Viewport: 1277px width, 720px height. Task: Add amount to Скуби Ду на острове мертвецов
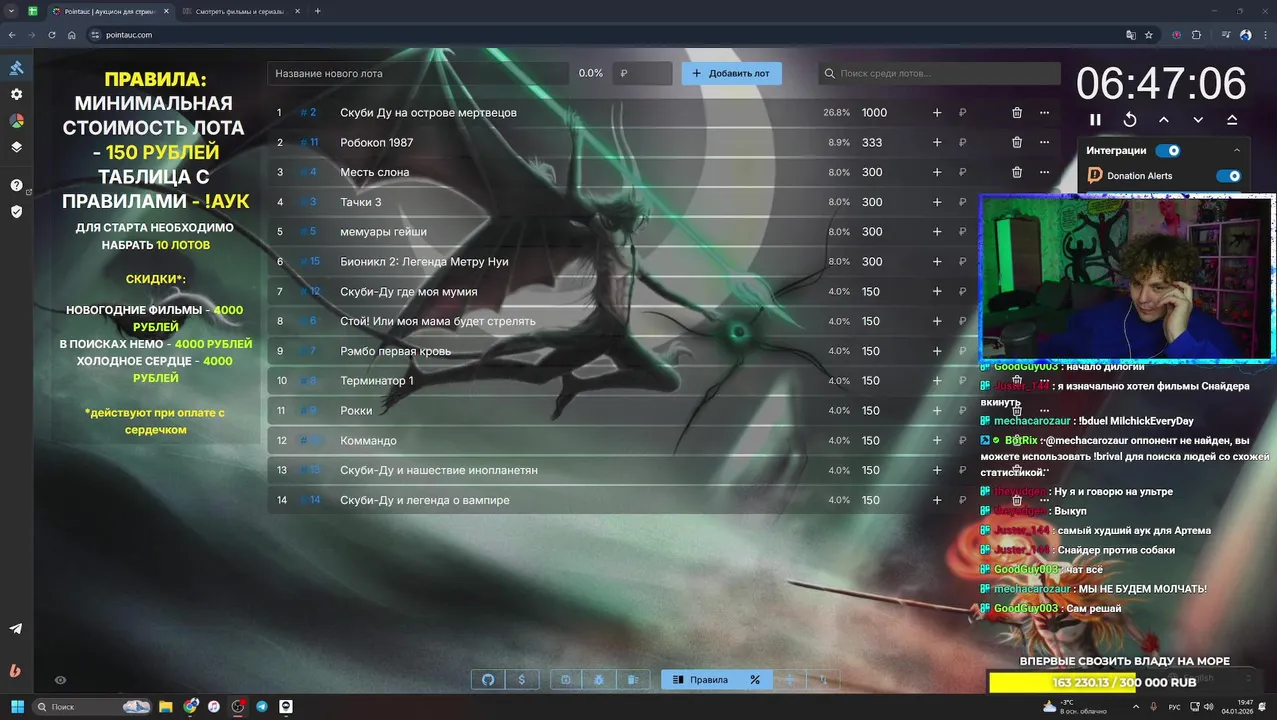pos(937,113)
